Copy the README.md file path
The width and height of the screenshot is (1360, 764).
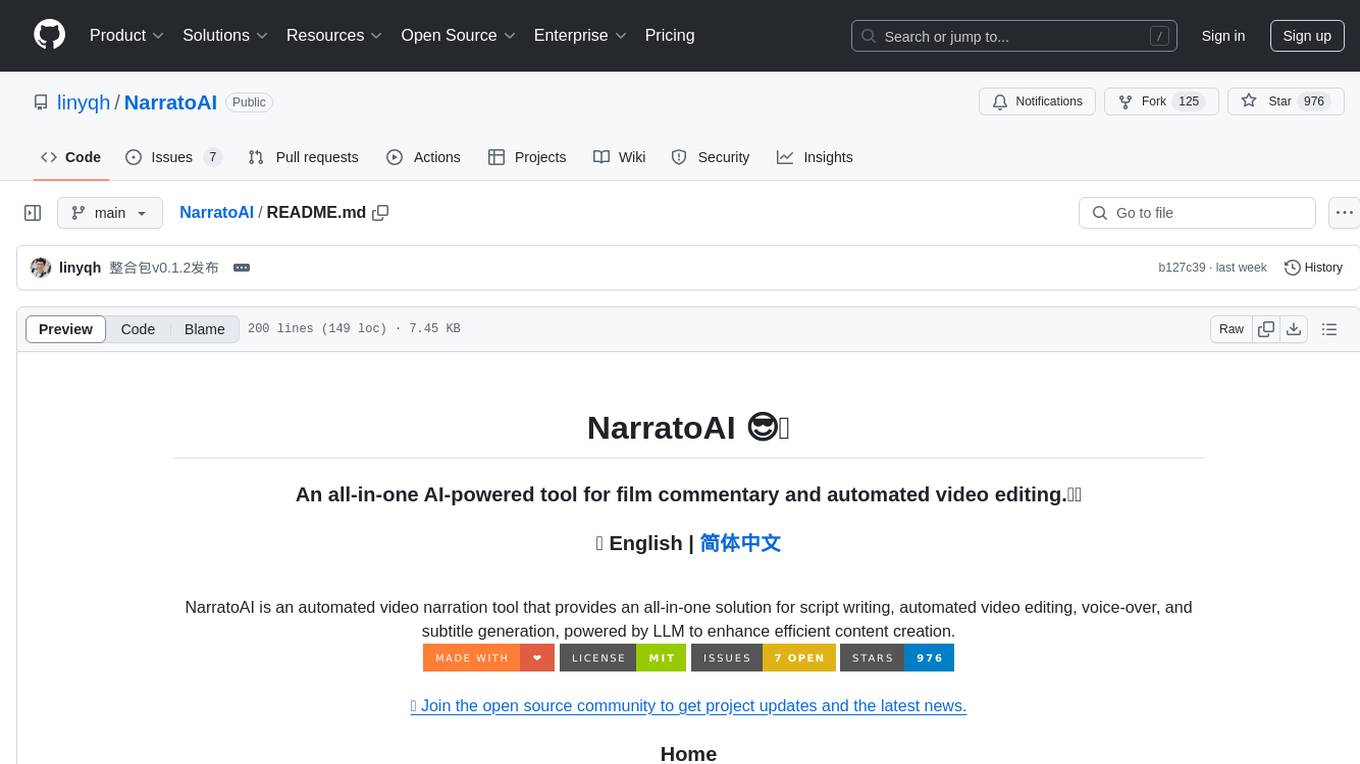(x=380, y=213)
